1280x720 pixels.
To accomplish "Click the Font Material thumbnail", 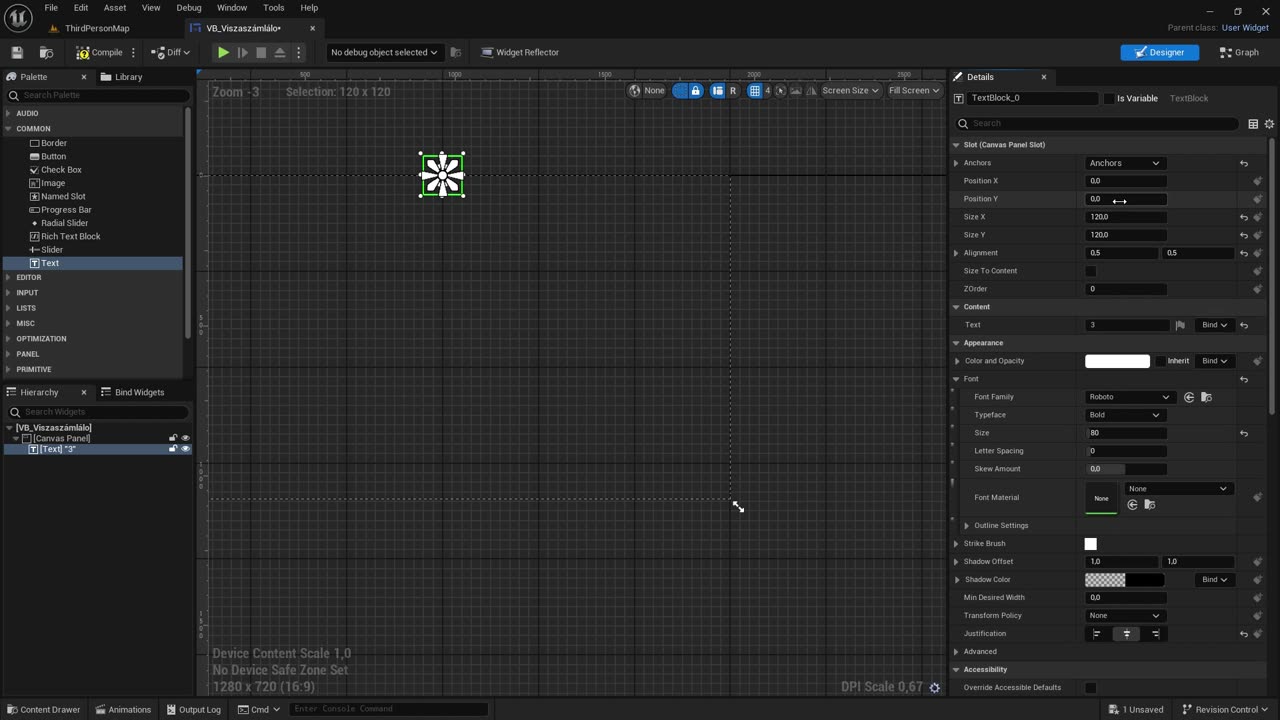I will click(x=1101, y=498).
